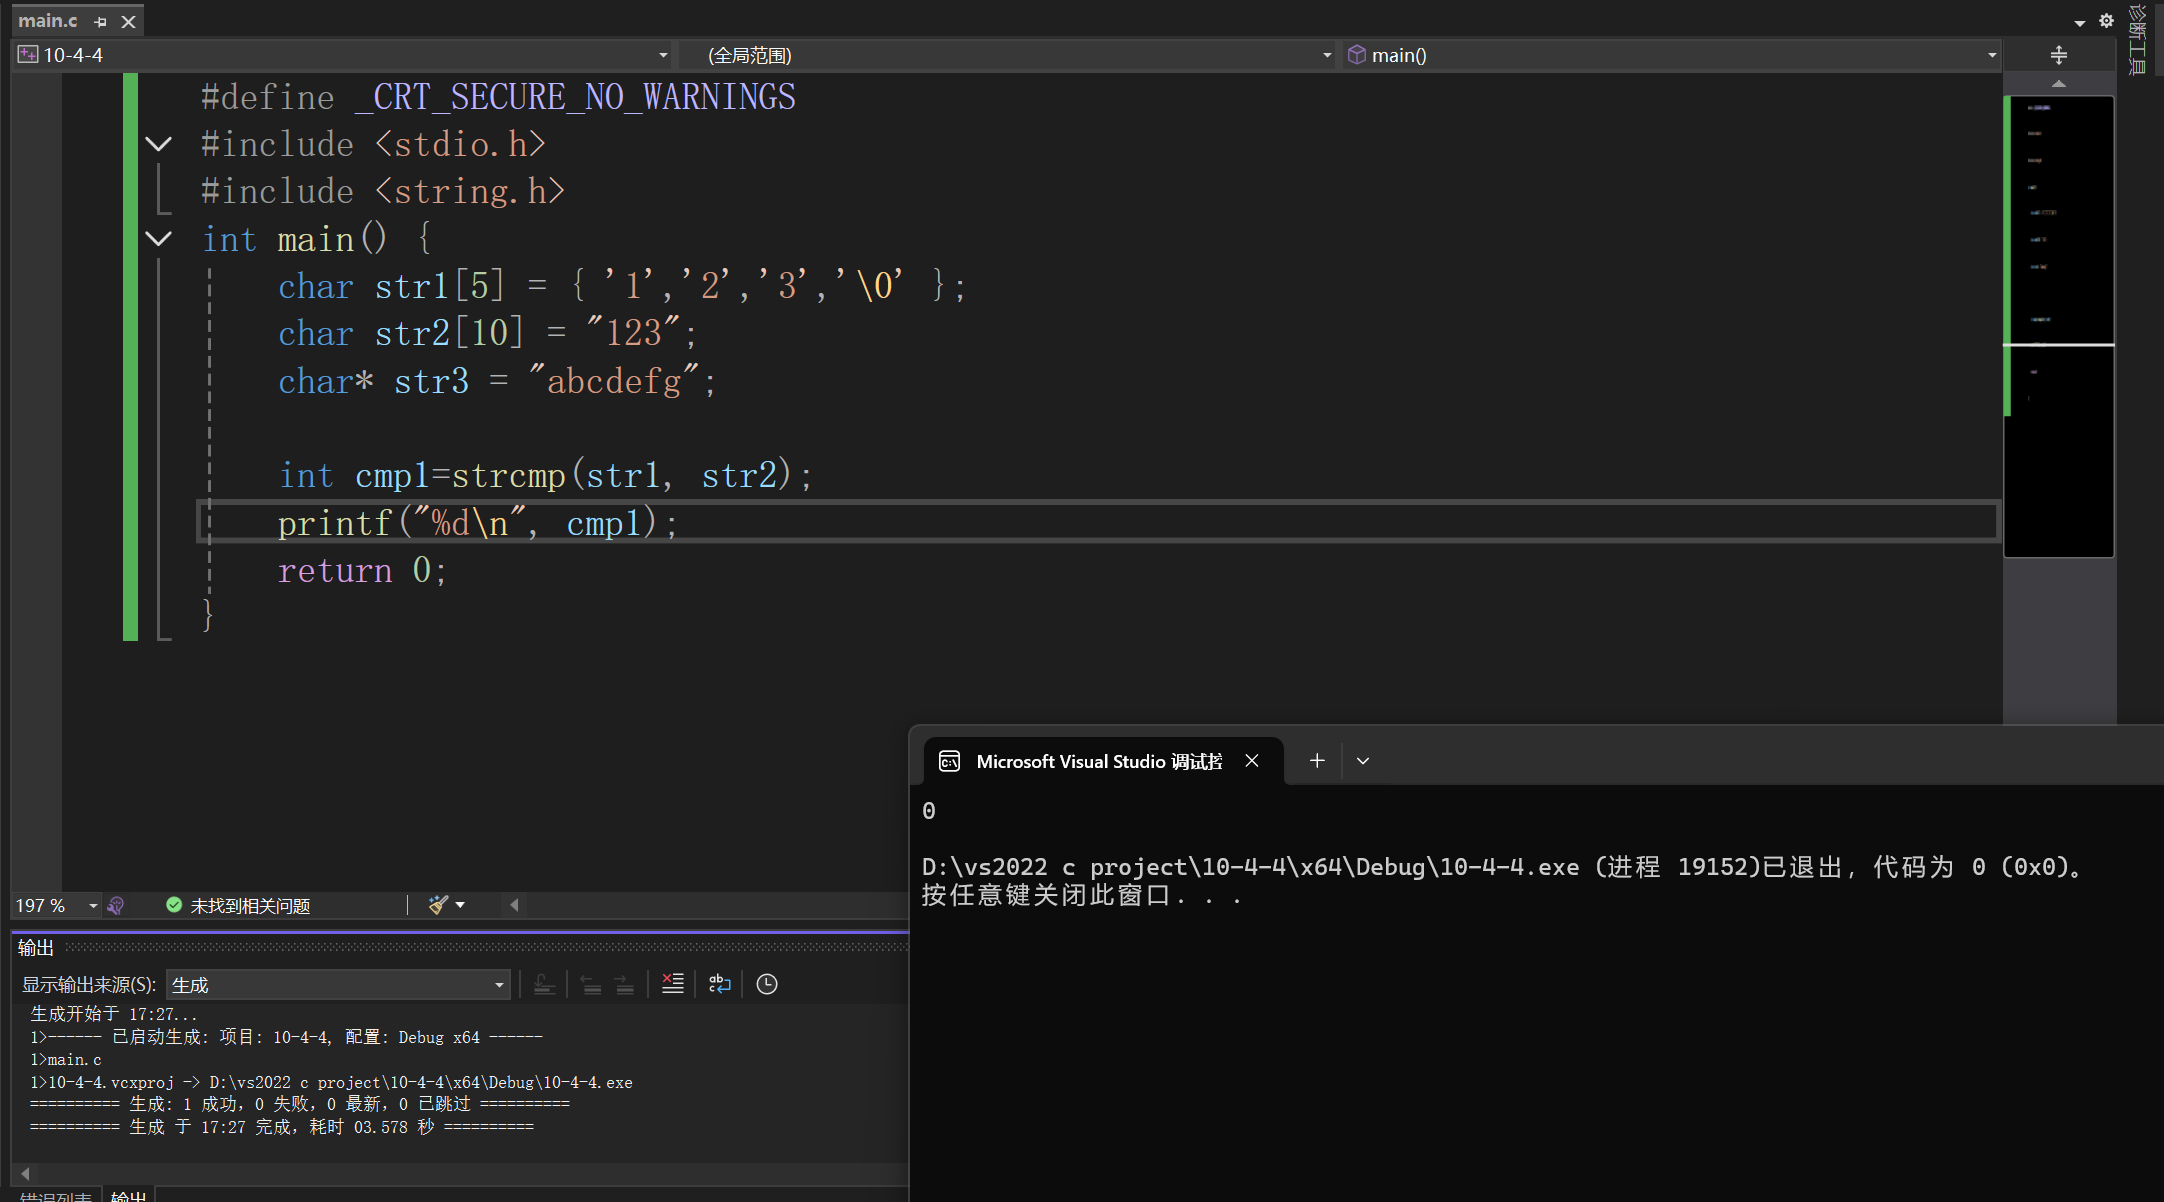Click the code cleanup broom icon

pyautogui.click(x=438, y=905)
